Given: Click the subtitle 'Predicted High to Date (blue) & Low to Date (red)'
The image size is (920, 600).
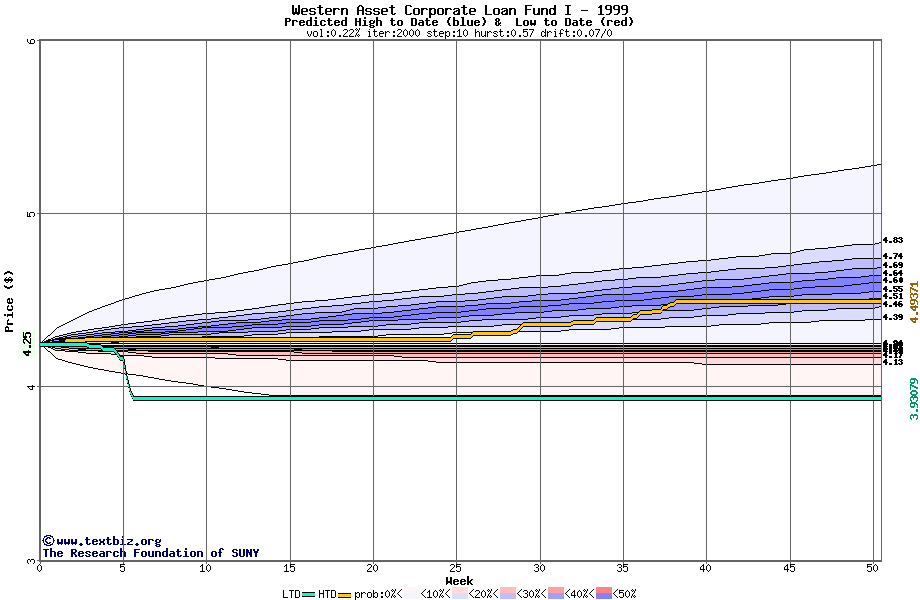Looking at the screenshot, I should pyautogui.click(x=459, y=22).
